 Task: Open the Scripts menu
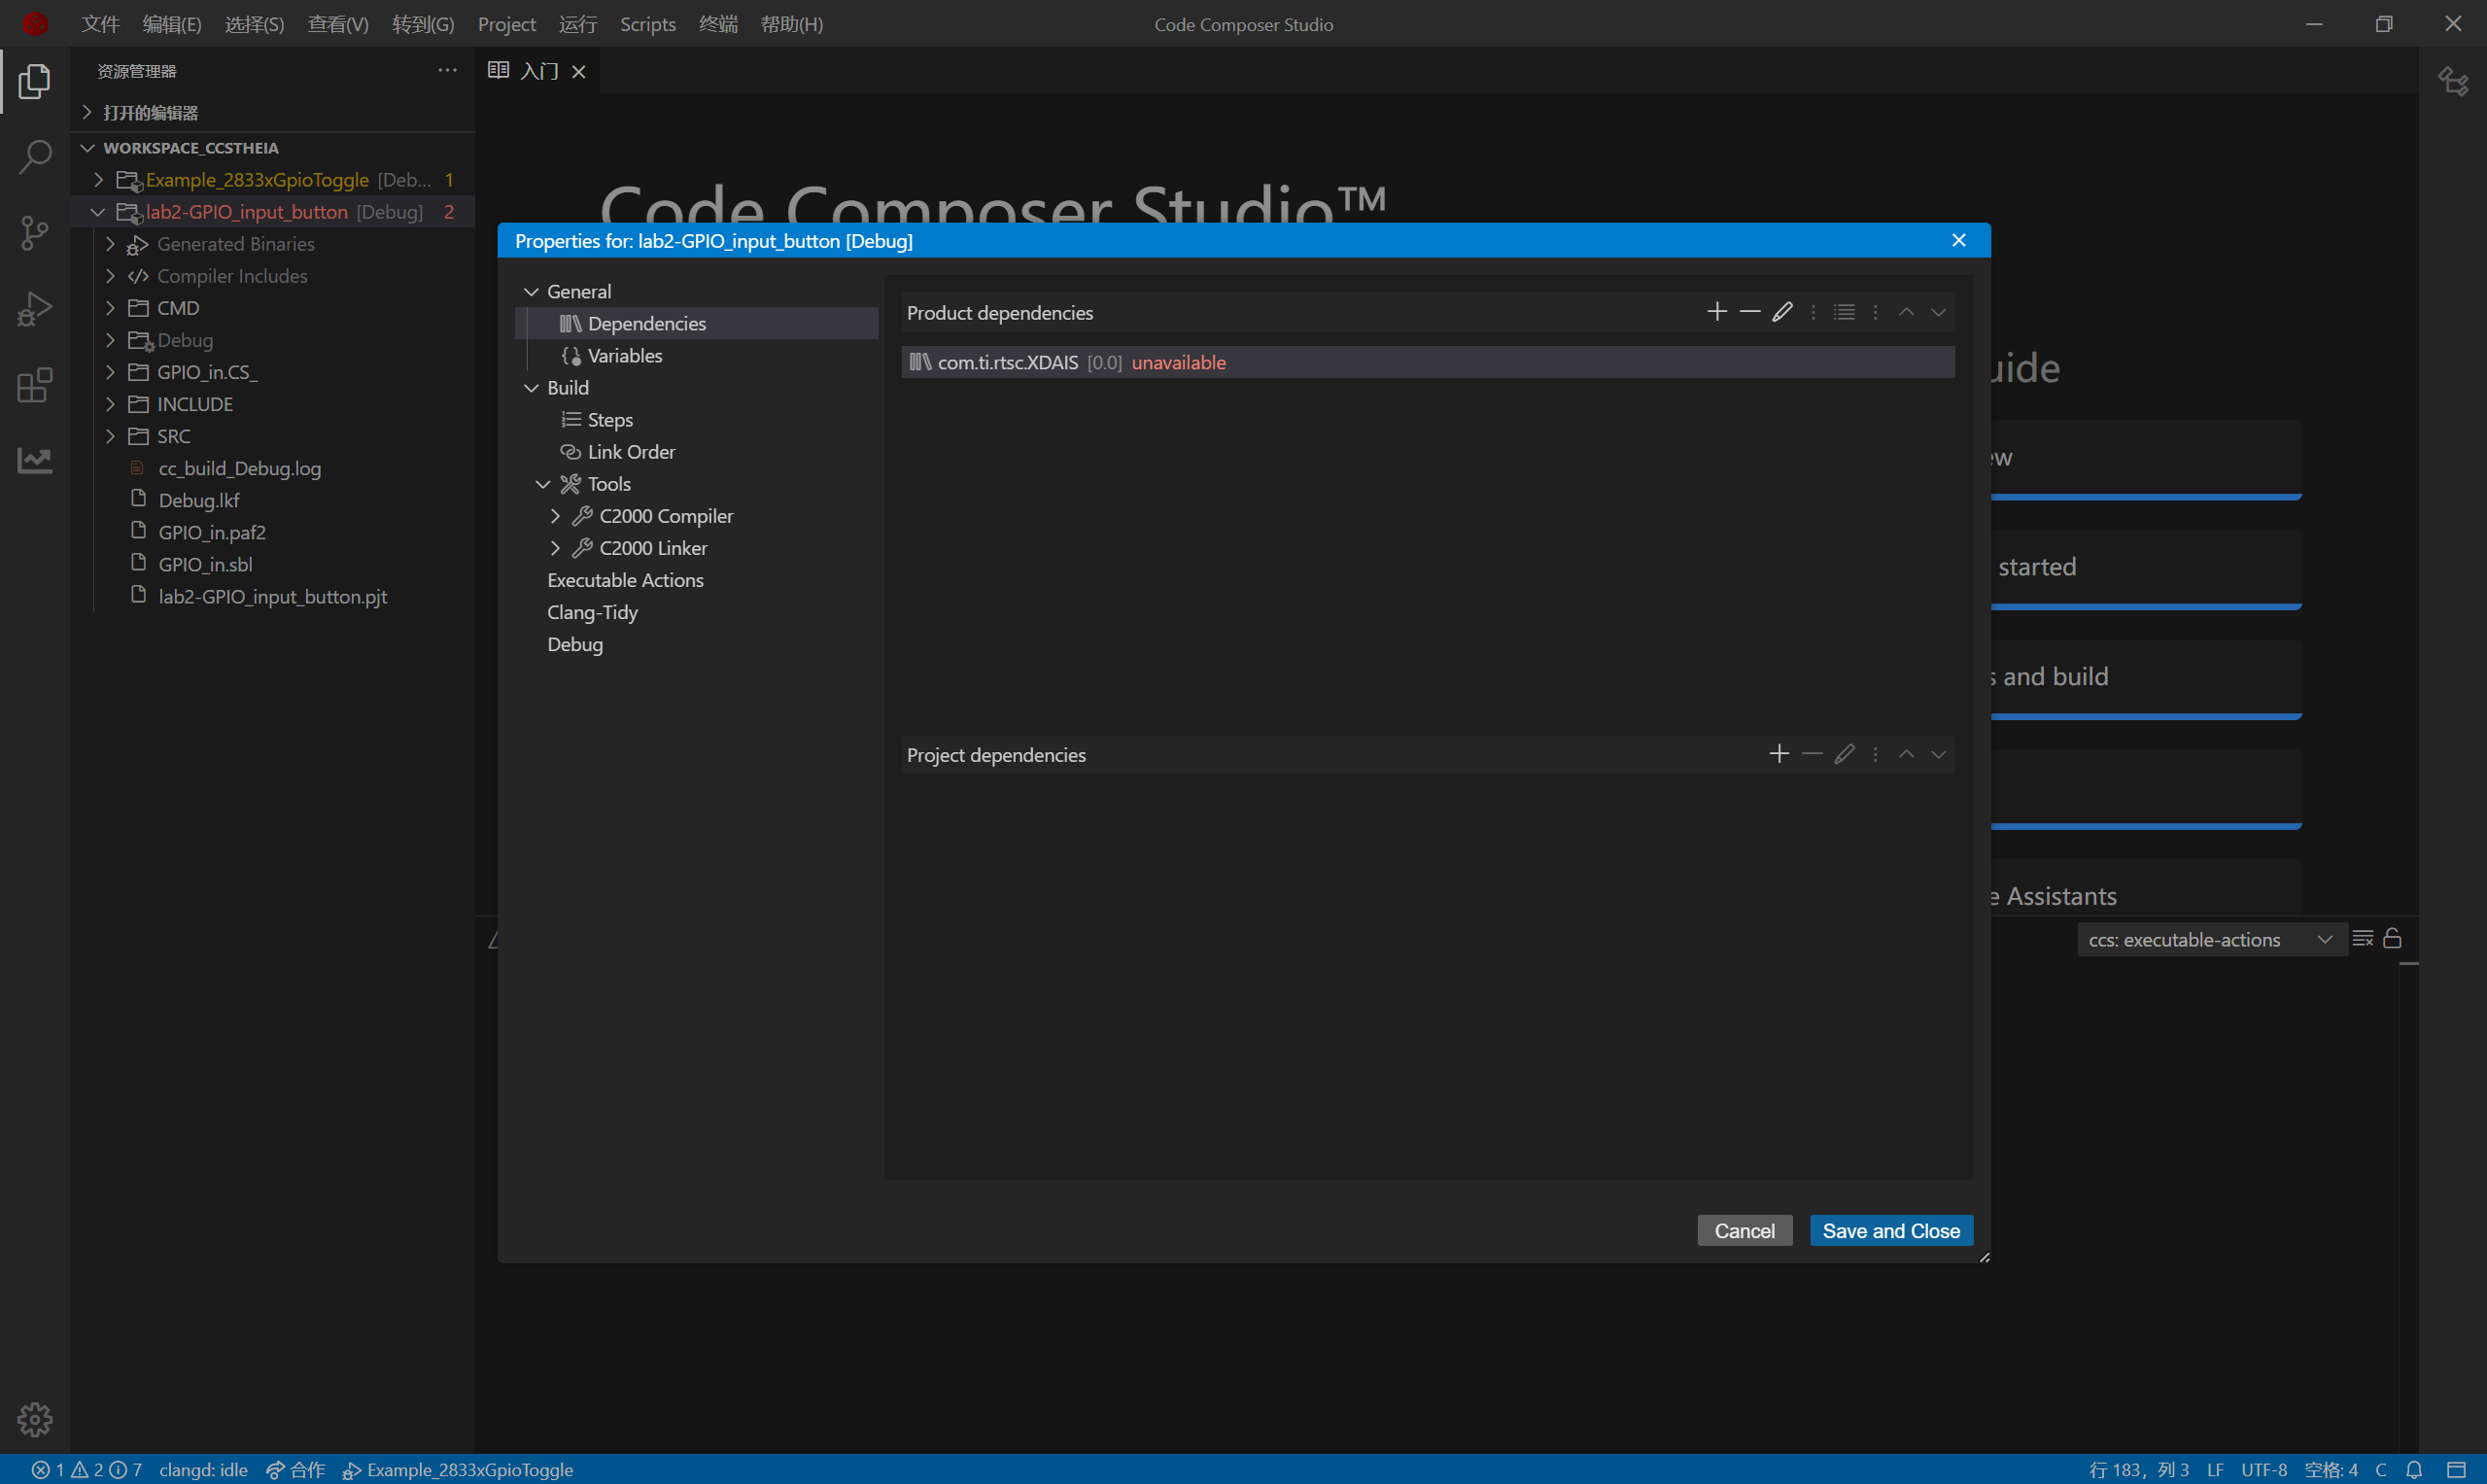pyautogui.click(x=647, y=24)
